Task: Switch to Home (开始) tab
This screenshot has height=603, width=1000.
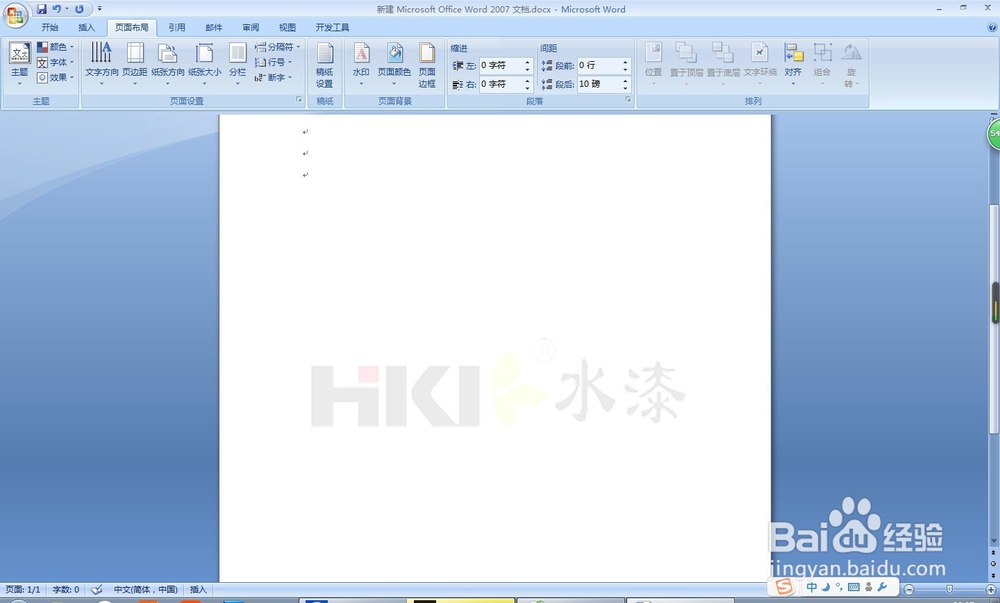Action: point(50,27)
